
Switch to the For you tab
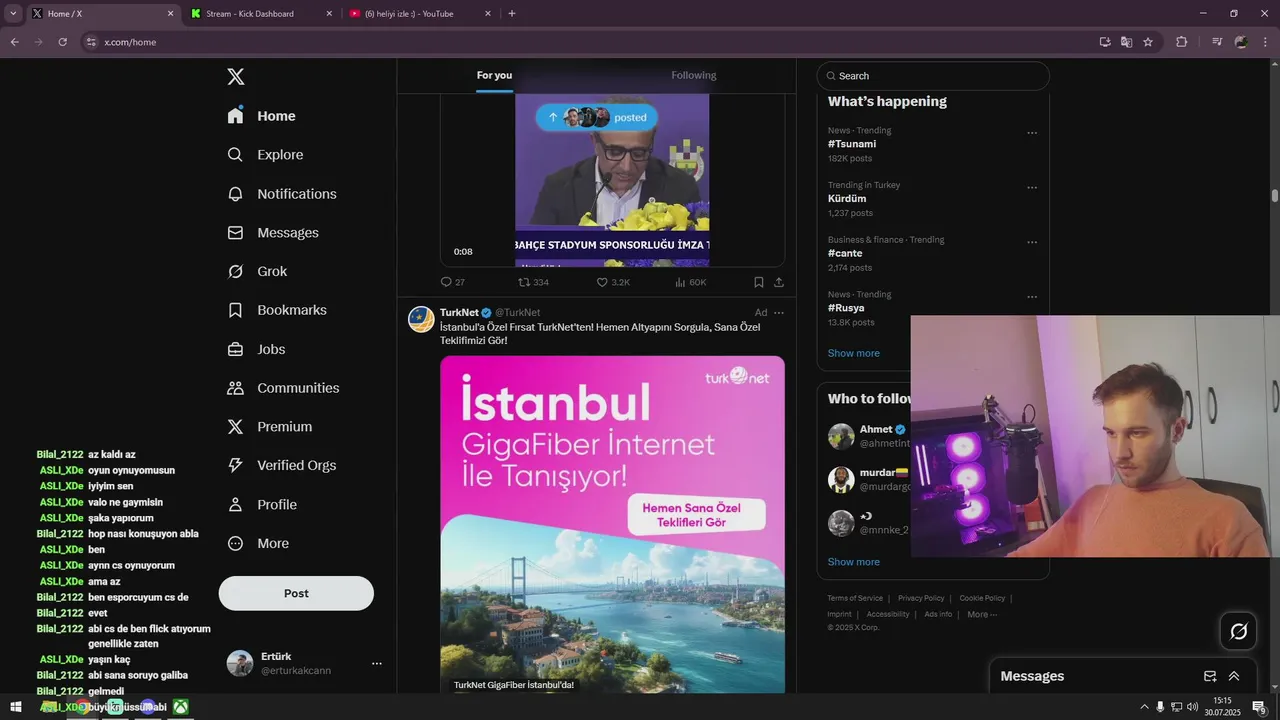[494, 75]
